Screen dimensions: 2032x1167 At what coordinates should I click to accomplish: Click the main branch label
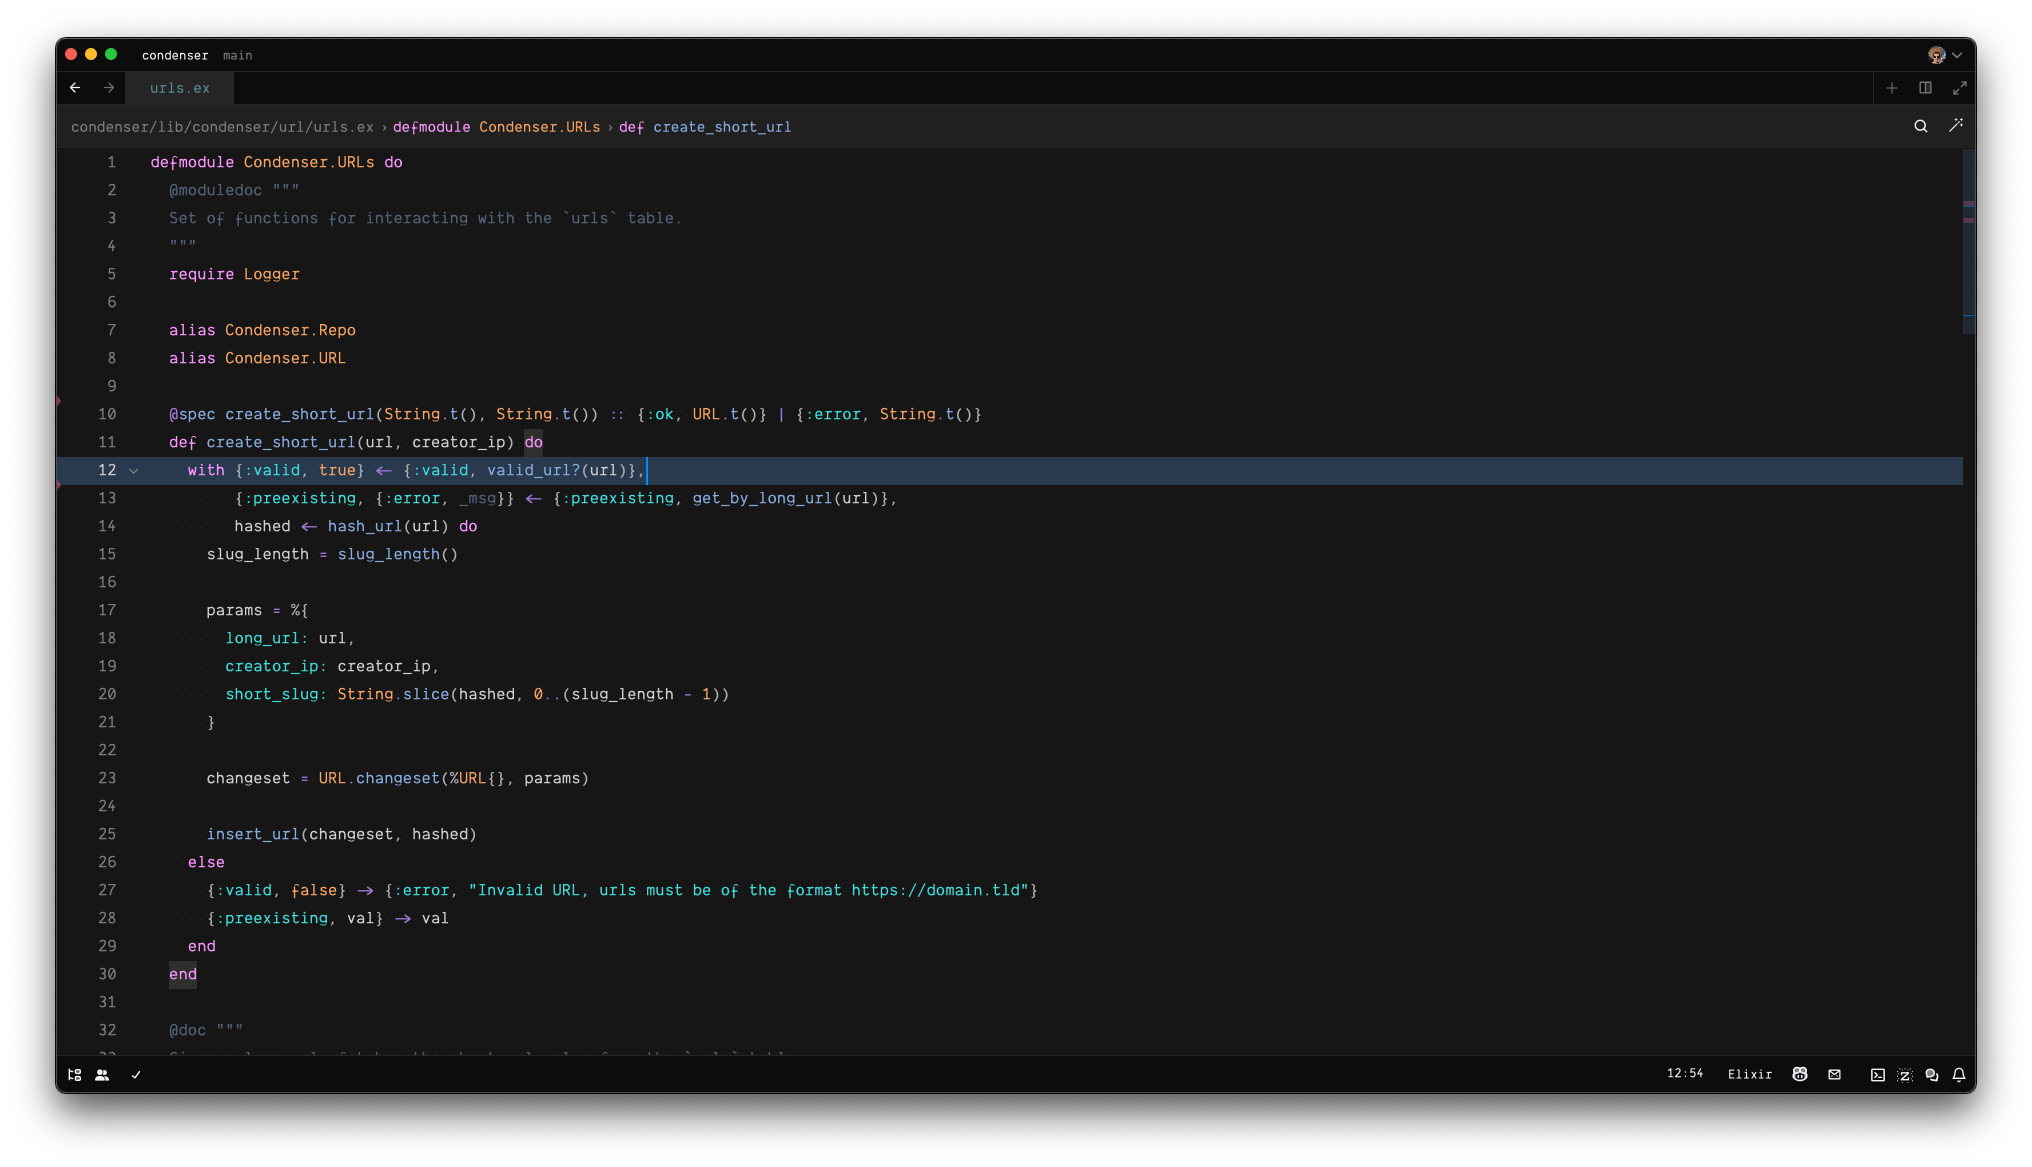point(237,55)
